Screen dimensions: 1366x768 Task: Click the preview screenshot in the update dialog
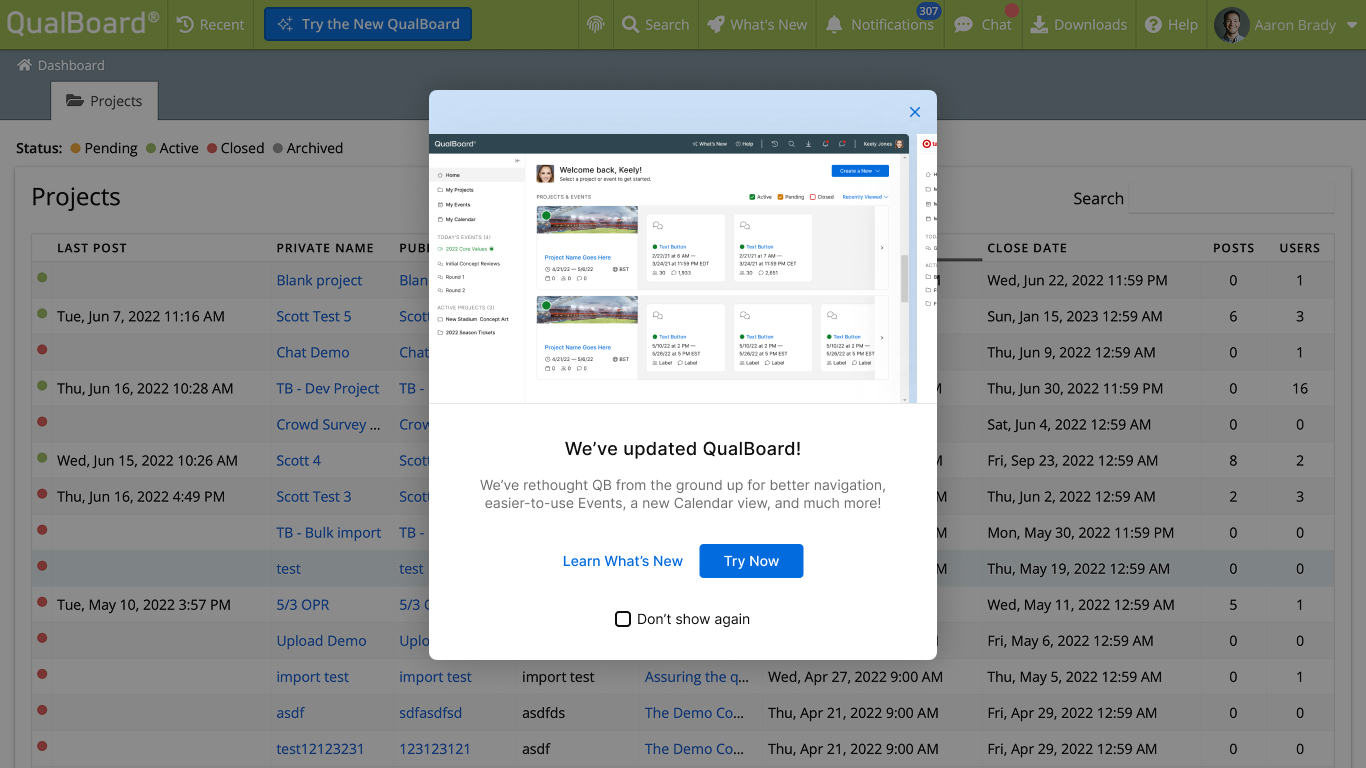click(669, 268)
